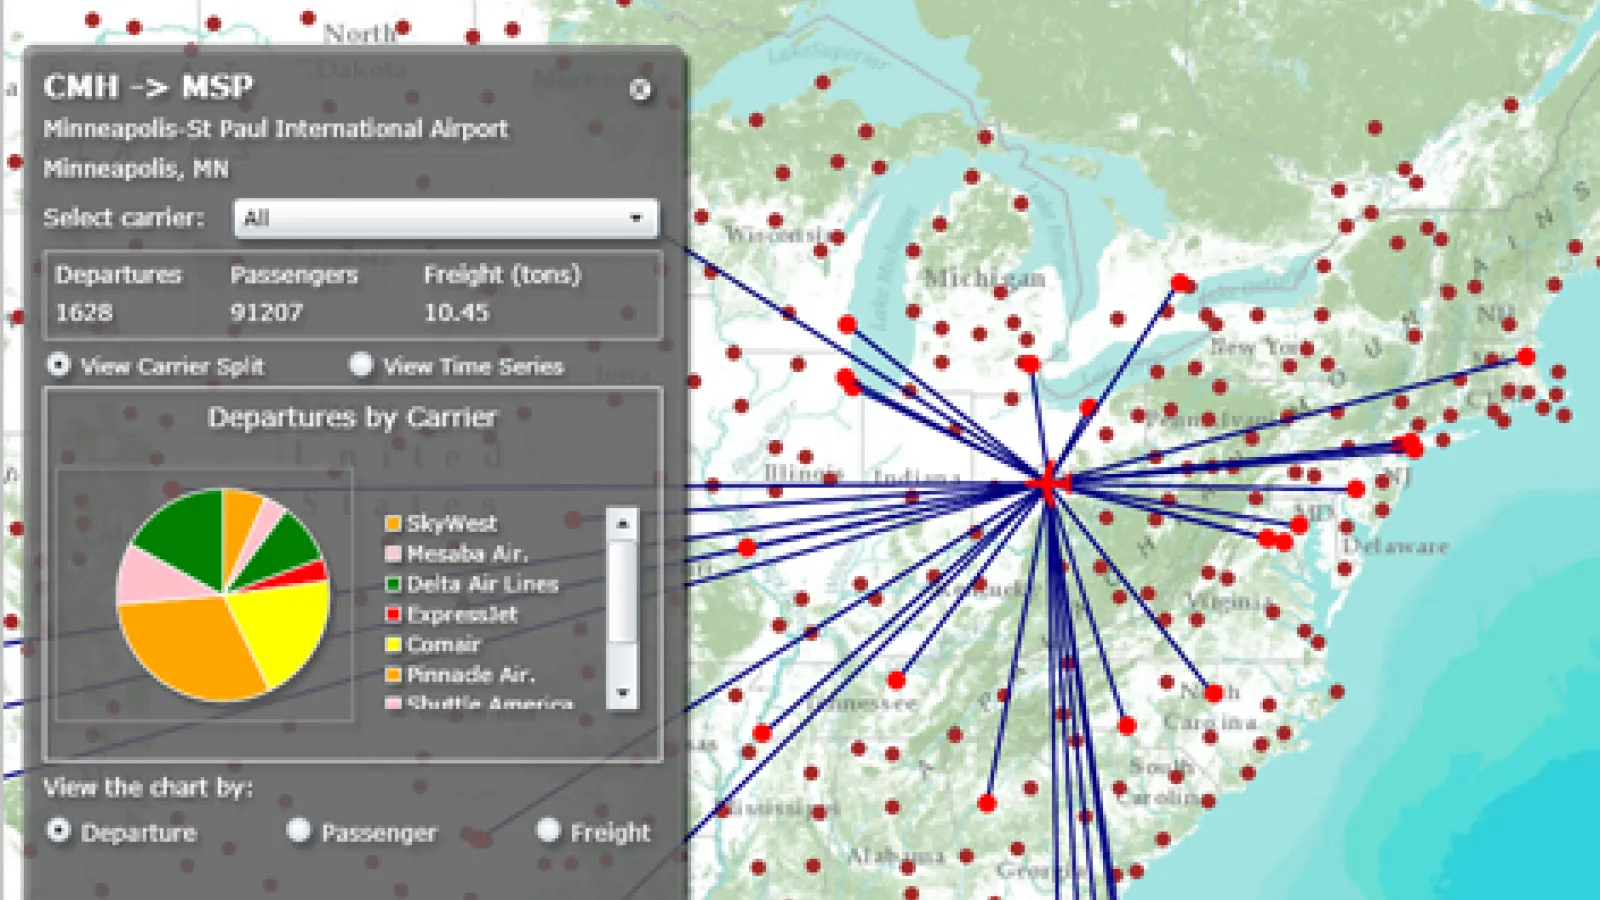Click the legend scrollbar thumb
The height and width of the screenshot is (900, 1600).
tap(622, 591)
